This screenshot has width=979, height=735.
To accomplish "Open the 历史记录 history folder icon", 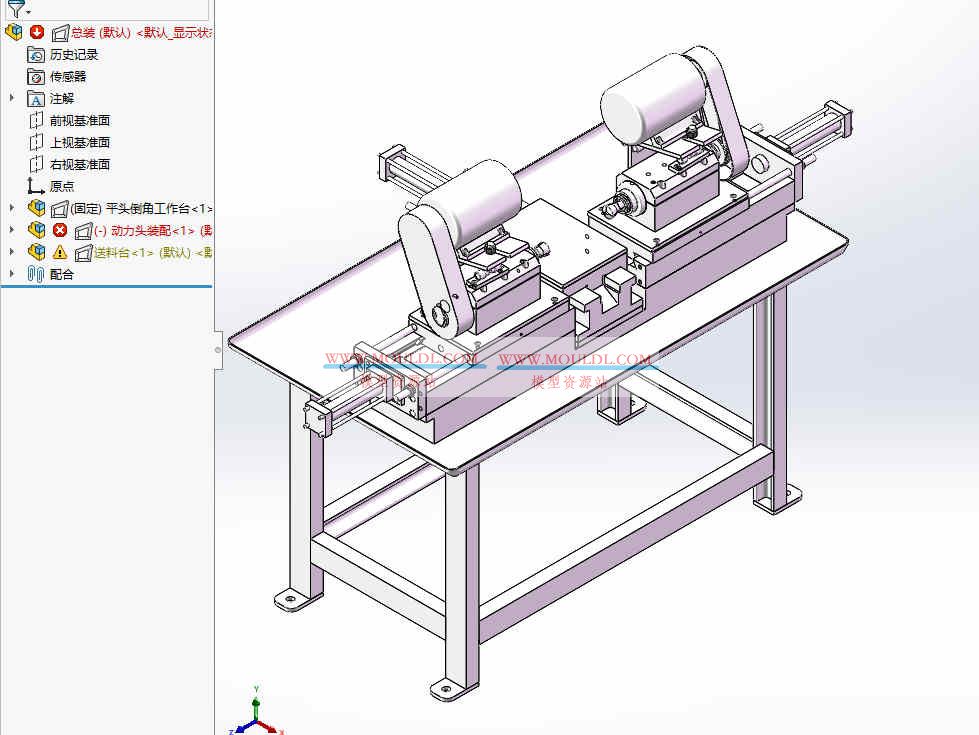I will (x=34, y=55).
